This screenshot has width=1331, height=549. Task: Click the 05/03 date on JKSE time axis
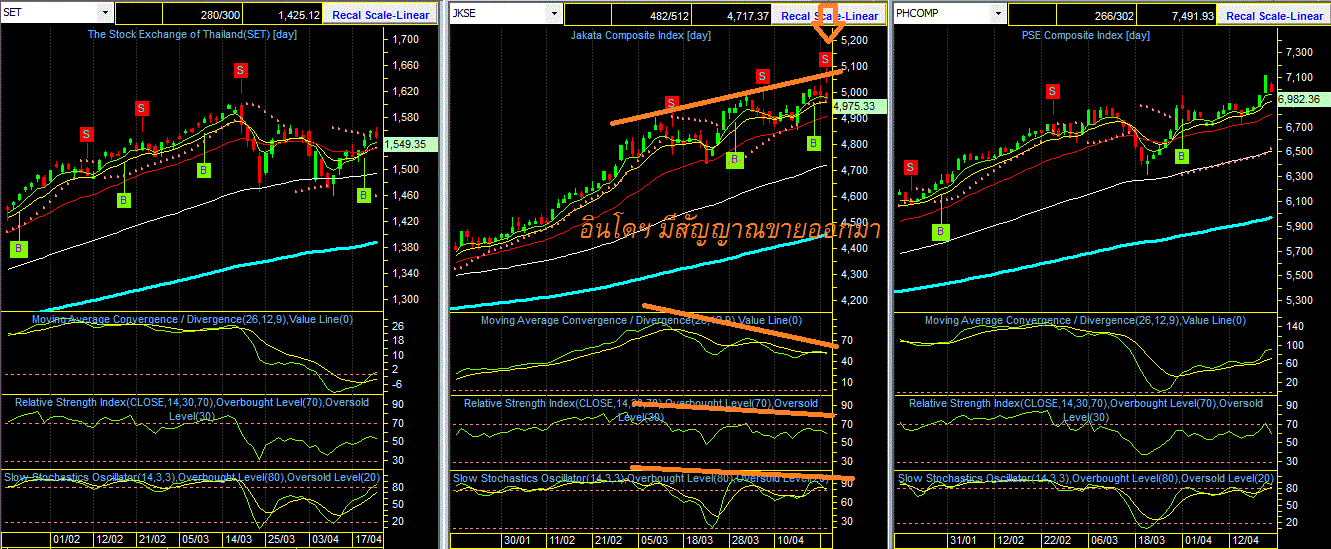[x=655, y=540]
